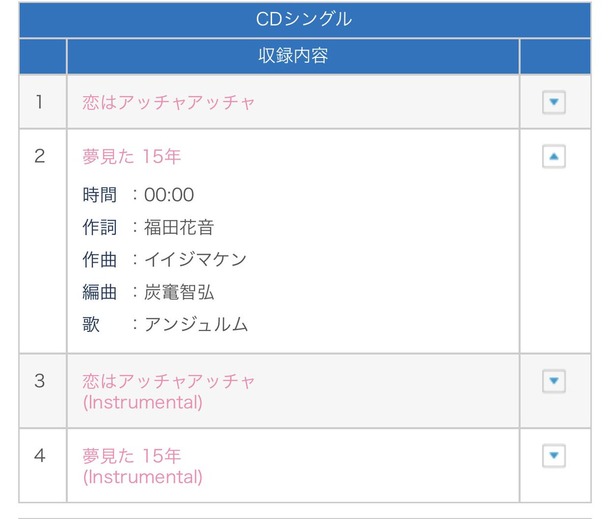This screenshot has width=610, height=519.
Task: Click the artist name アンジュルム
Action: (196, 324)
